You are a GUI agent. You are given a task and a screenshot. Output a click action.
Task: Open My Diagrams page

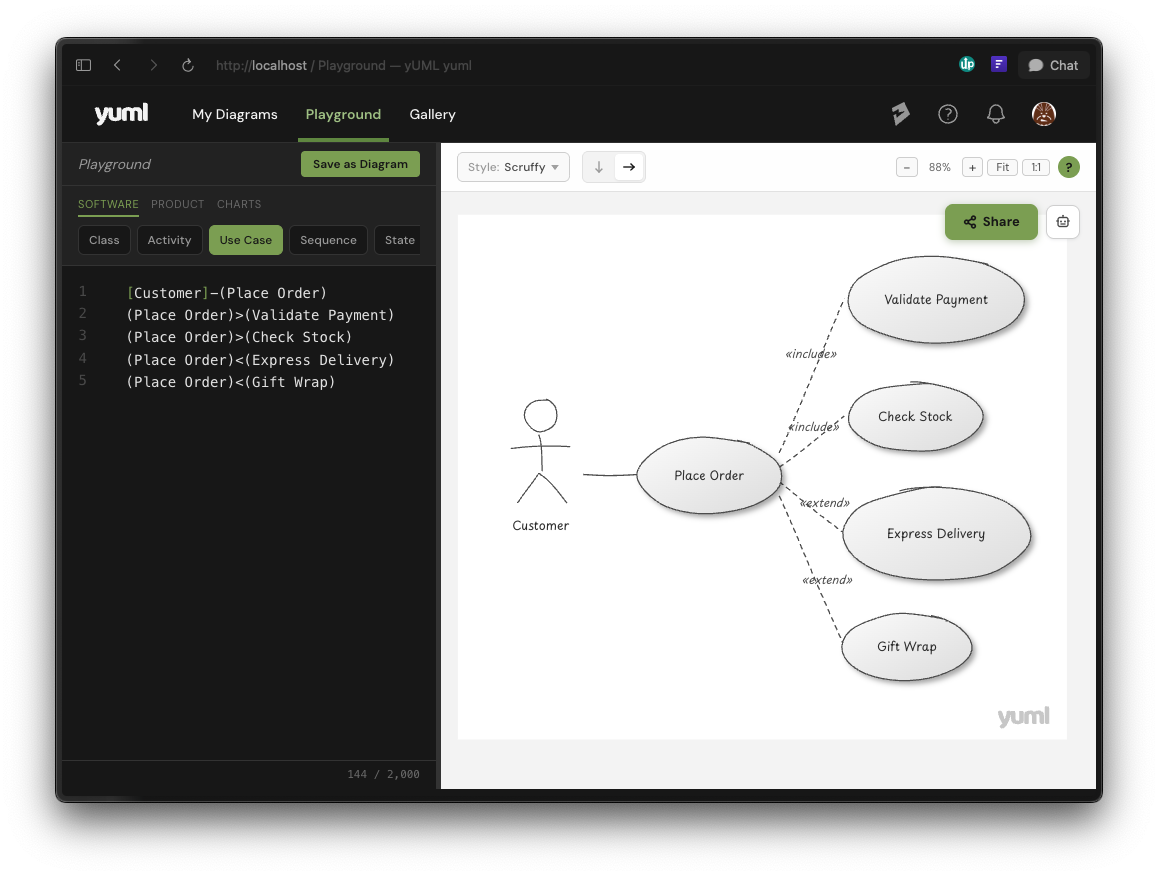pyautogui.click(x=235, y=114)
